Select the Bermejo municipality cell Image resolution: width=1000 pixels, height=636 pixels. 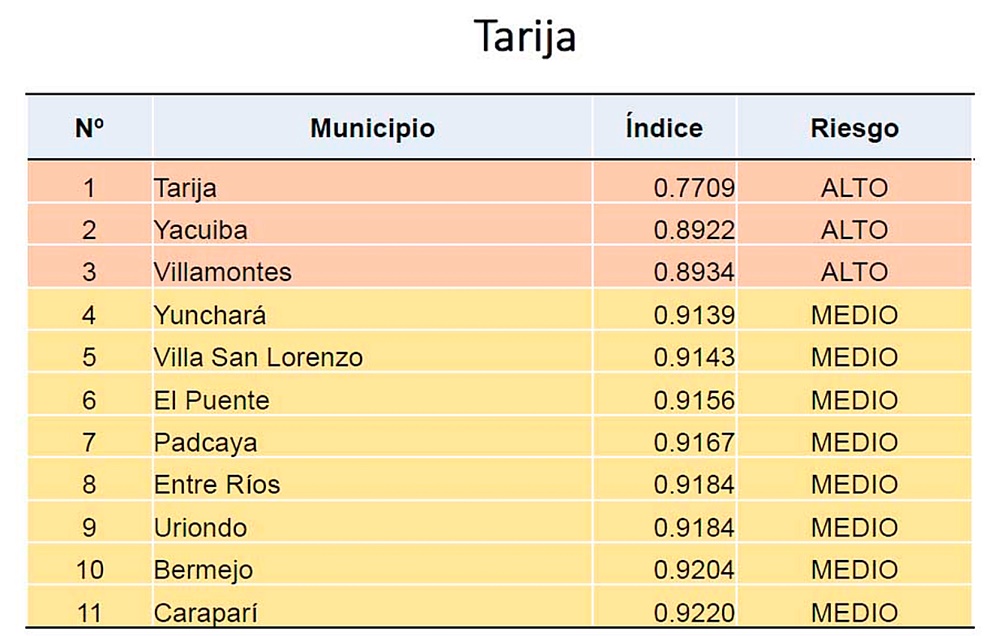click(372, 570)
